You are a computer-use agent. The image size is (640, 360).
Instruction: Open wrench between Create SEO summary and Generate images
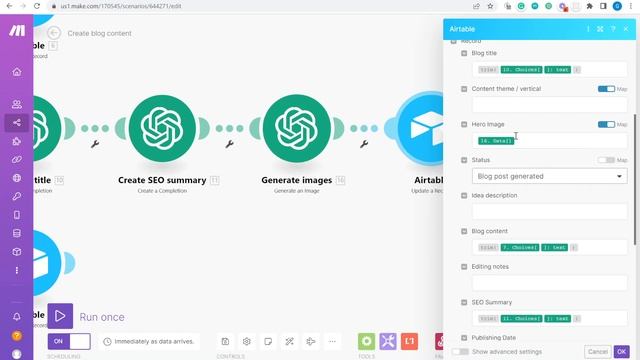coord(229,144)
